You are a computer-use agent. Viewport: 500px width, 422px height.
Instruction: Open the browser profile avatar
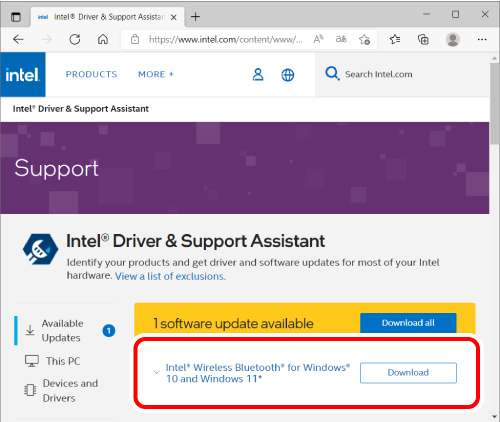453,40
